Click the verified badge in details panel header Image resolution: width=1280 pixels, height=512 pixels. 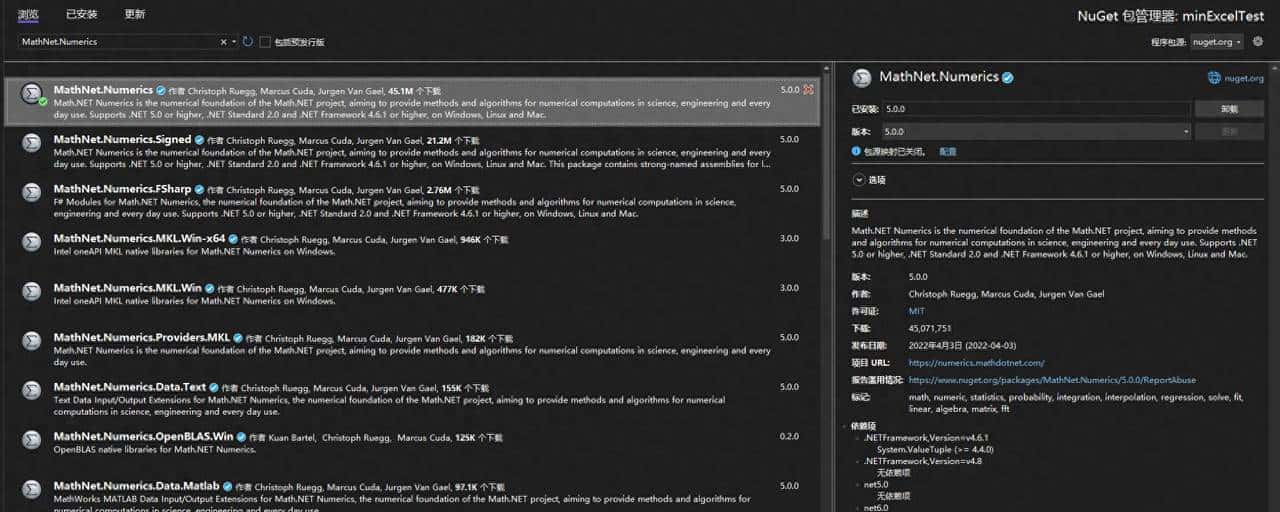point(1008,77)
